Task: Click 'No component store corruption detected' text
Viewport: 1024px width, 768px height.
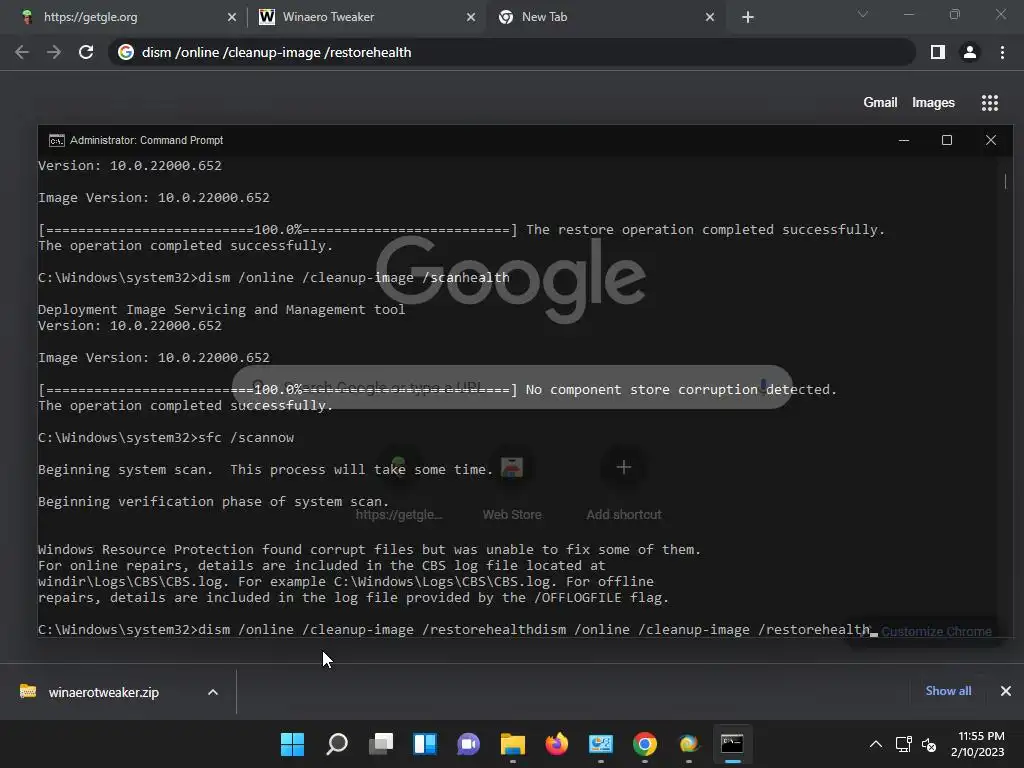Action: click(x=680, y=390)
